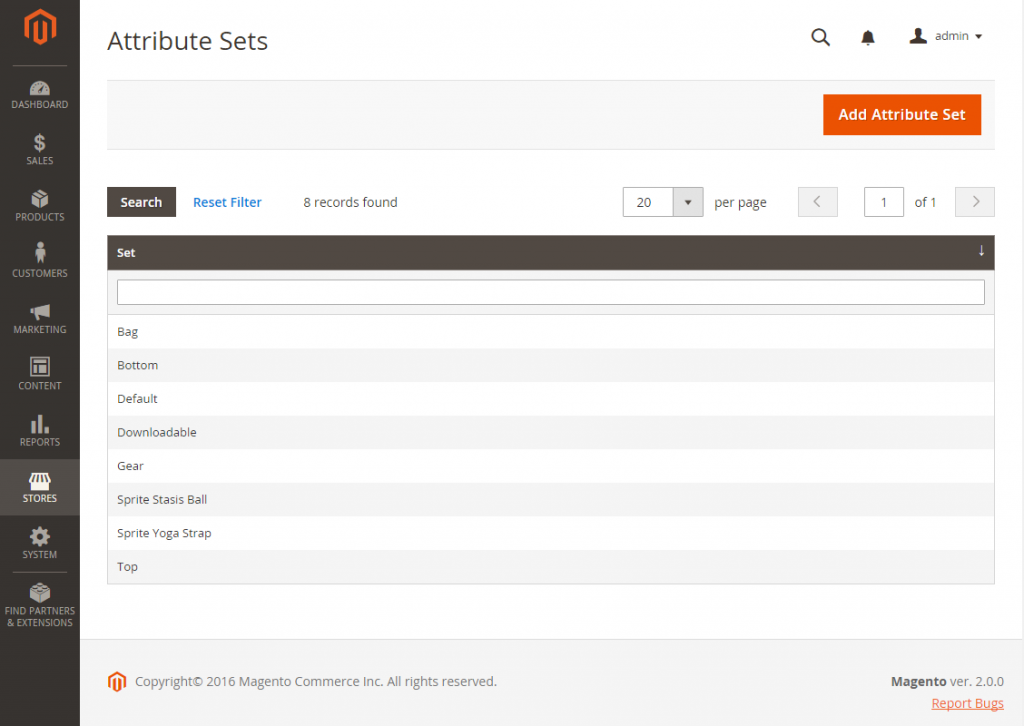The width and height of the screenshot is (1024, 726).
Task: Click the notifications bell icon
Action: (867, 37)
